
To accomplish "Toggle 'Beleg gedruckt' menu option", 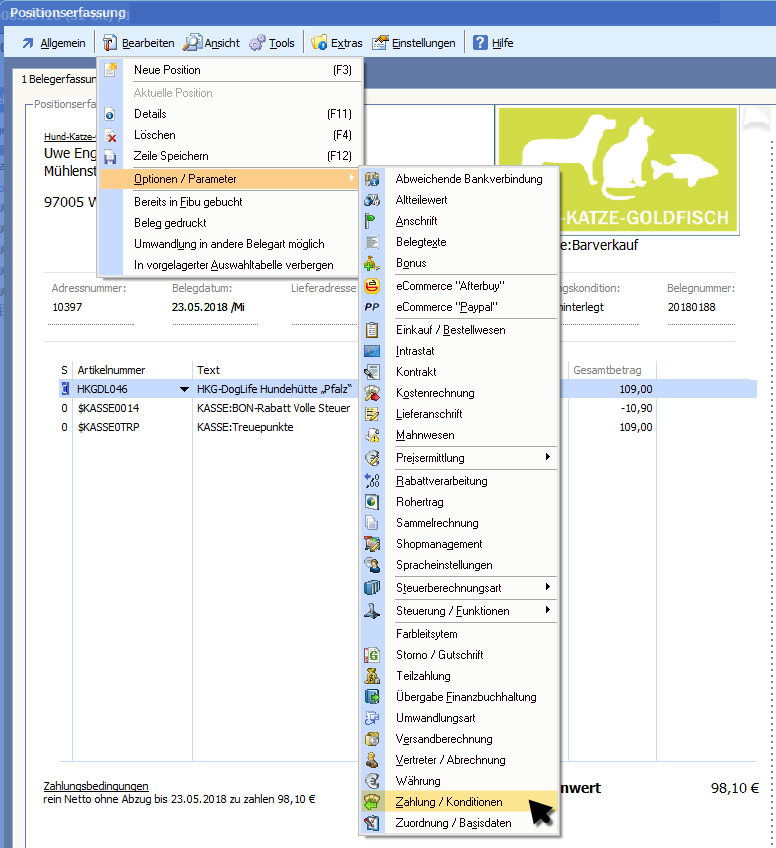I will click(x=170, y=223).
